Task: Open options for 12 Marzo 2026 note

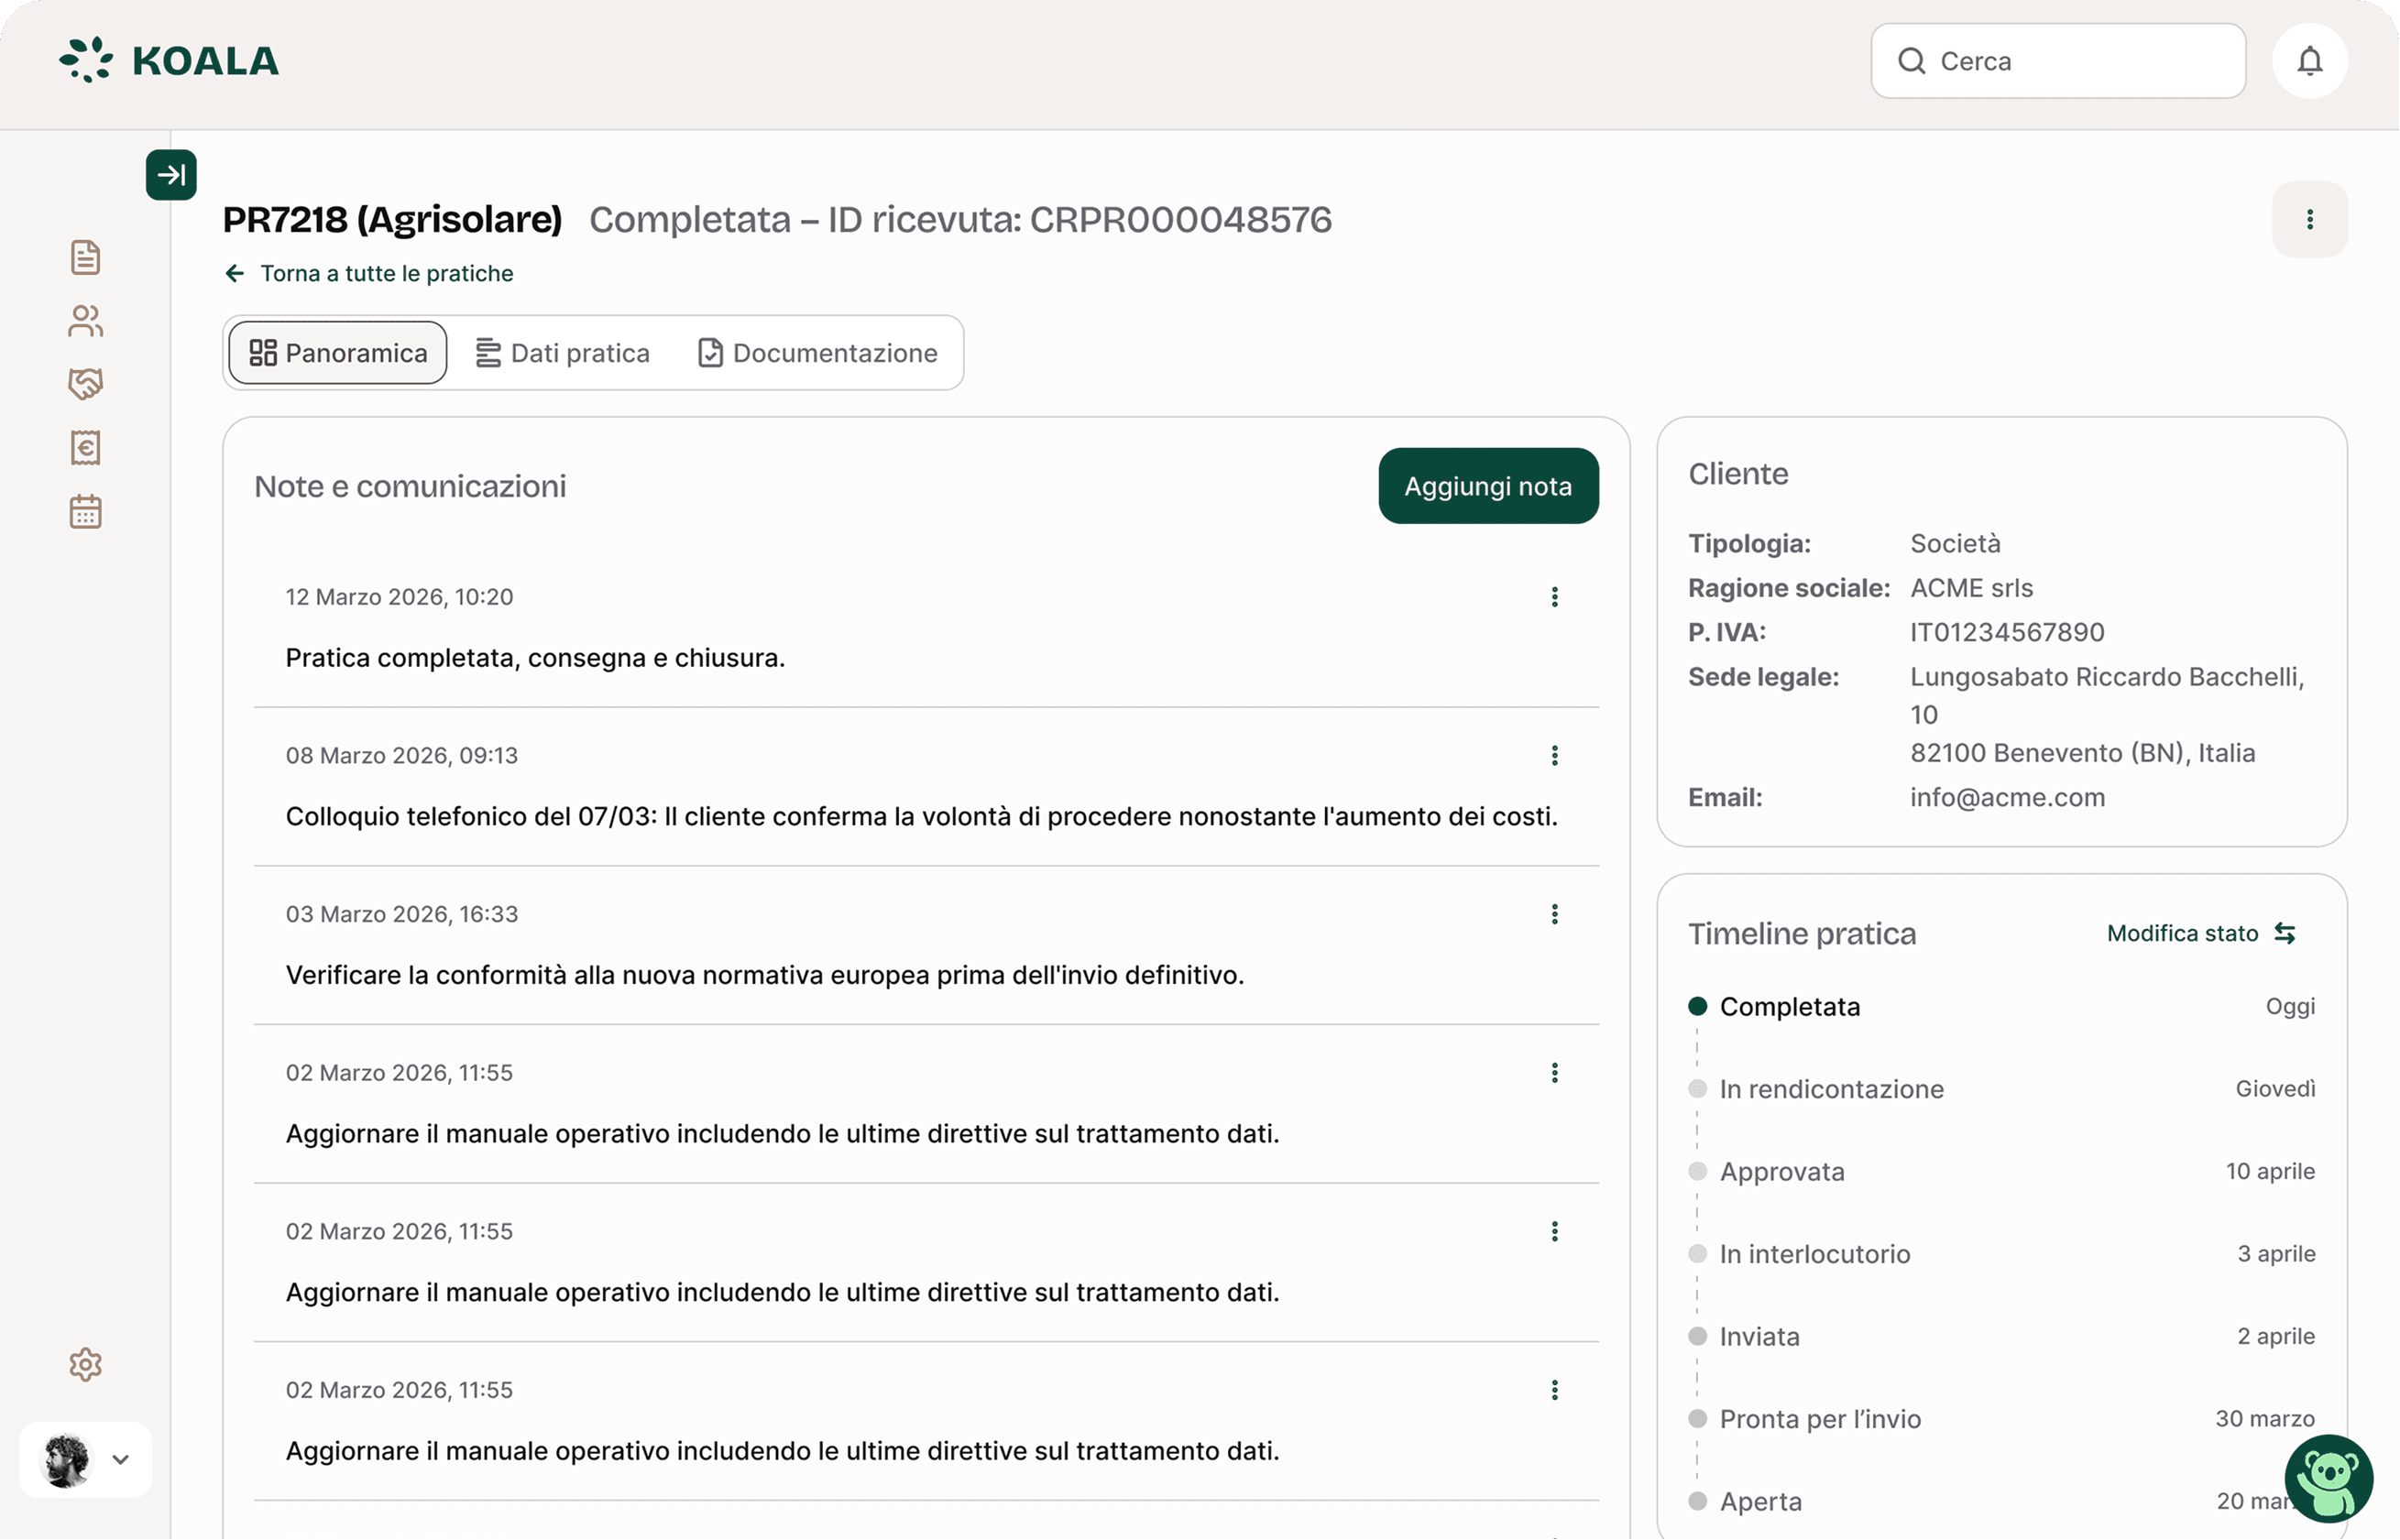Action: [x=1555, y=597]
